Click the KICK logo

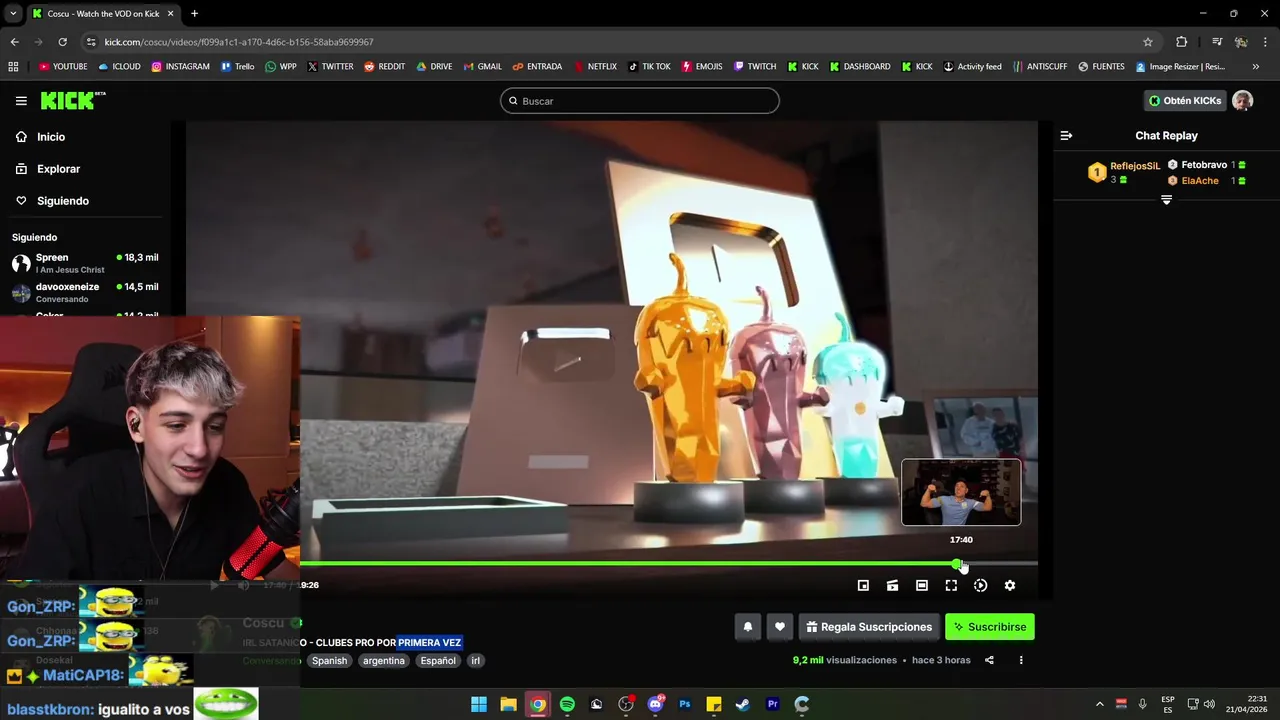(x=72, y=100)
